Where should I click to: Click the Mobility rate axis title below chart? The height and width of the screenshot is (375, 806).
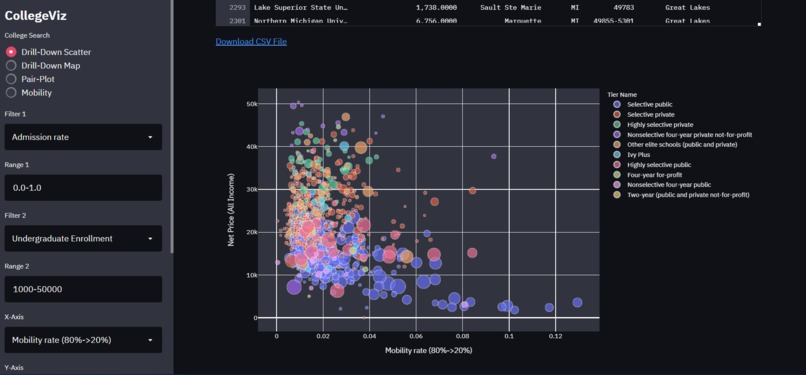click(428, 351)
